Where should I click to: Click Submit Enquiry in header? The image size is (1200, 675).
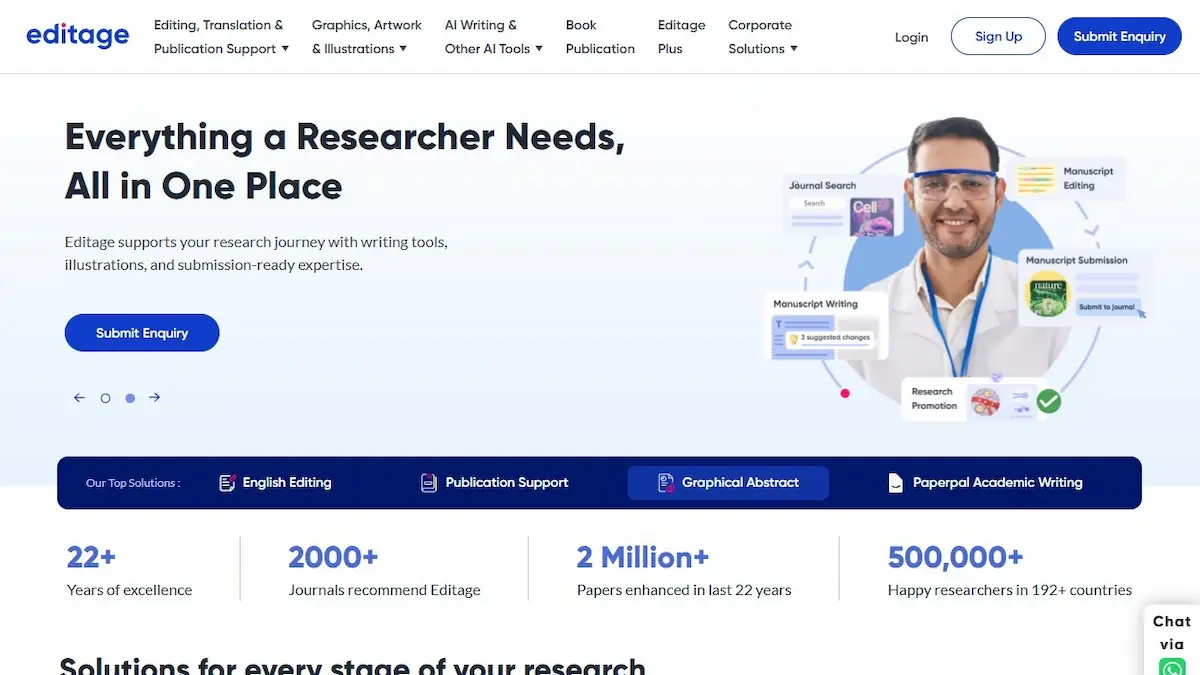point(1119,36)
